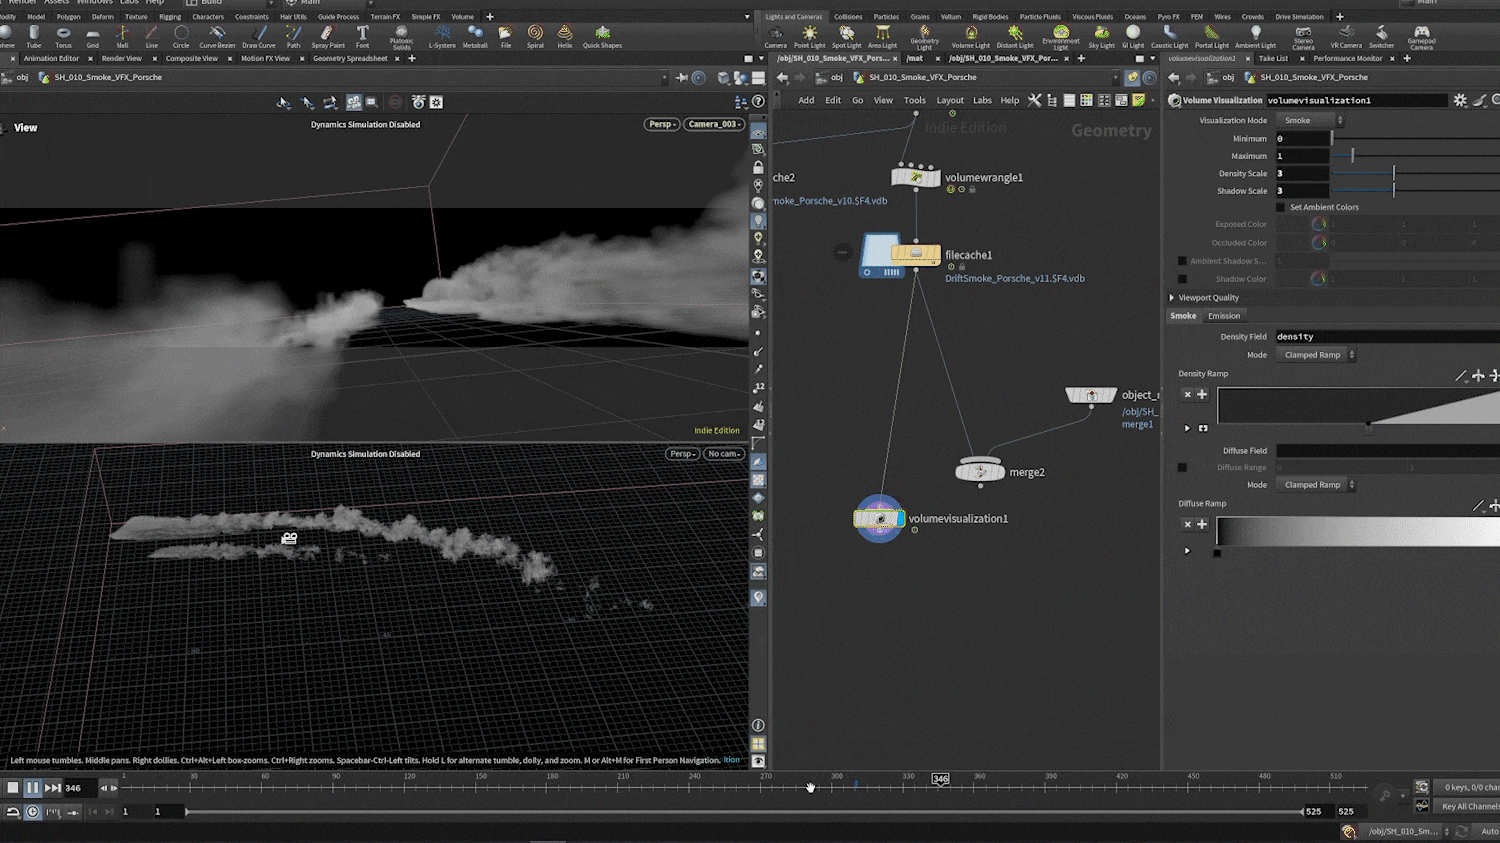Image resolution: width=1500 pixels, height=843 pixels.
Task: Enable the Set Ambient Colors checkbox
Action: tap(1280, 207)
